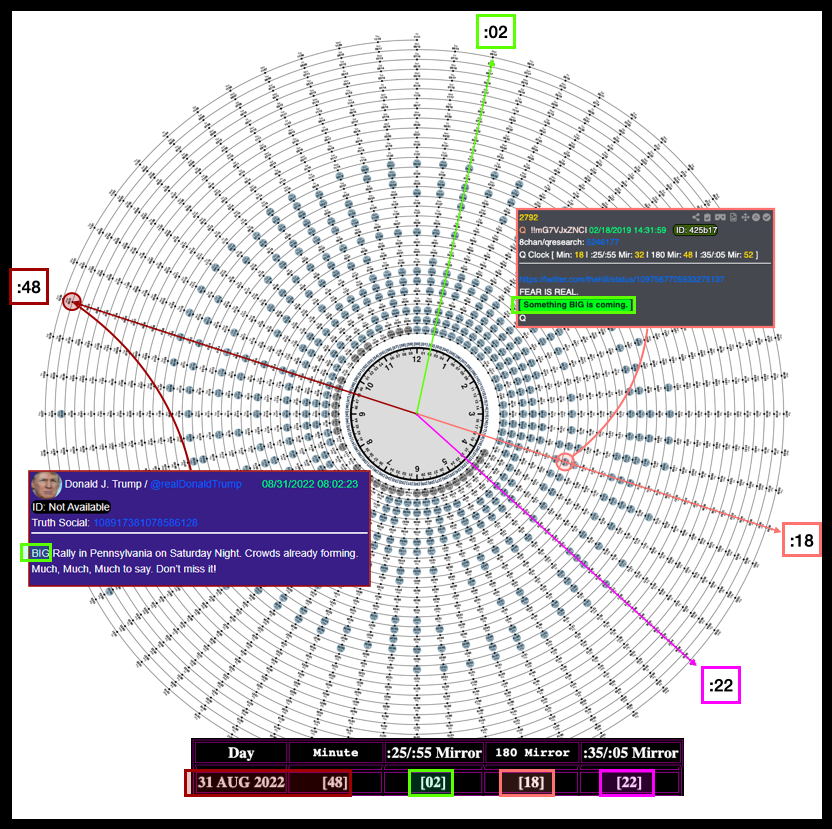Open Truth Social link 108917381078586128
Viewport: 832px width, 829px height.
[145, 523]
